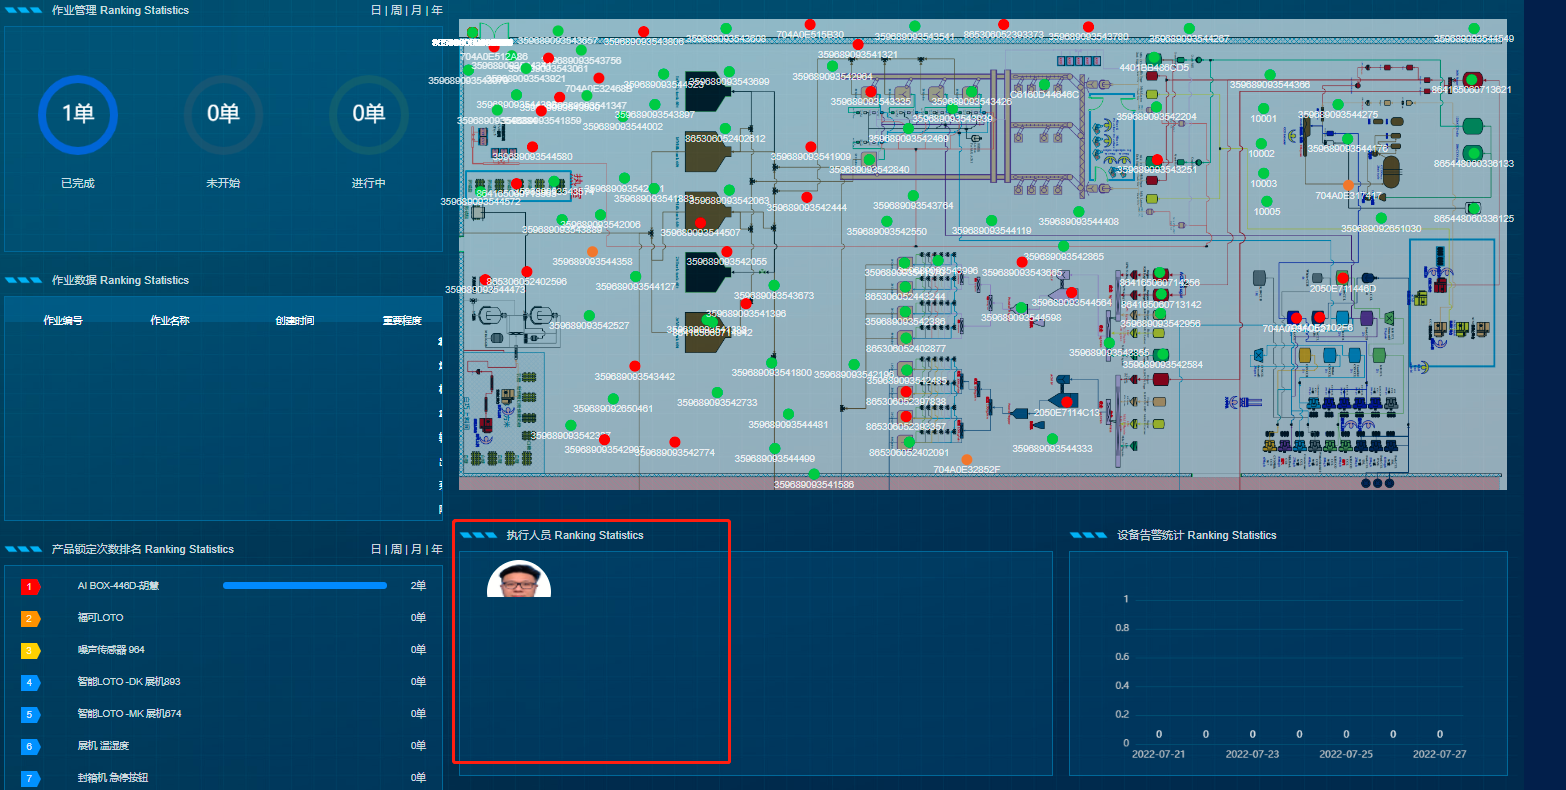The width and height of the screenshot is (1566, 790).
Task: Switch 作业管理 panel to 月 view
Action: [x=416, y=10]
